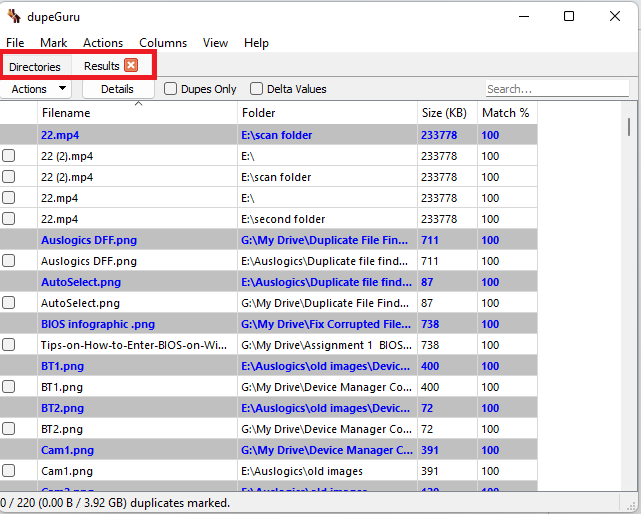This screenshot has height=514, width=641.
Task: Close the Results tab with orange X
Action: (x=131, y=66)
